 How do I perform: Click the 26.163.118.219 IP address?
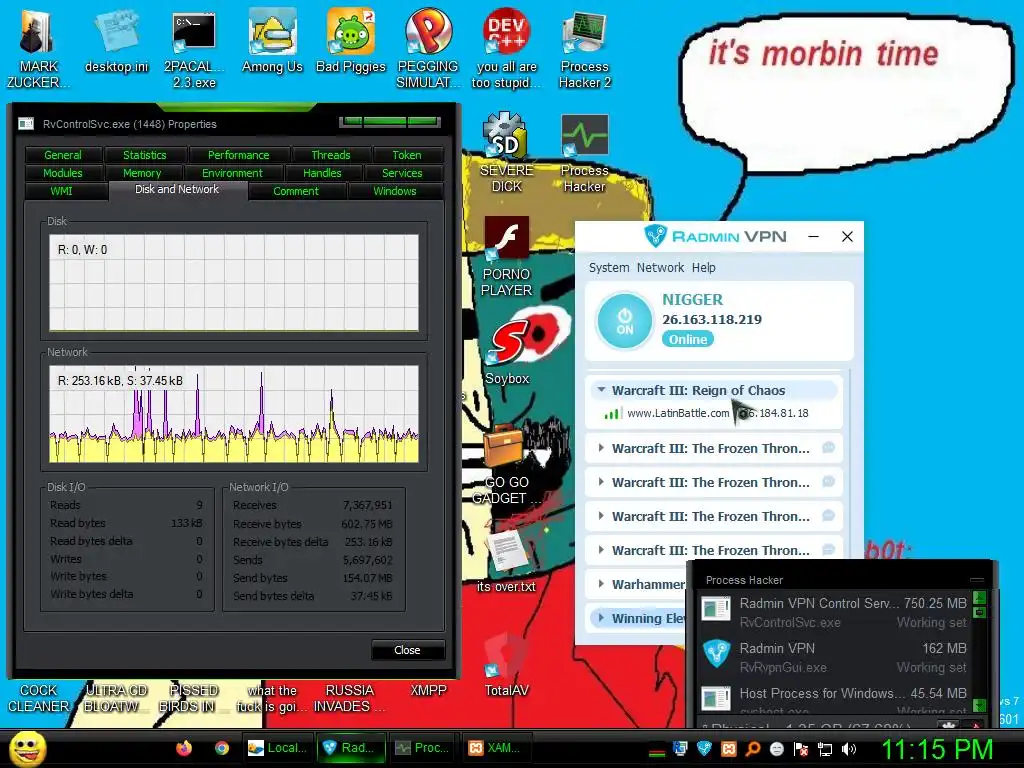click(x=712, y=319)
